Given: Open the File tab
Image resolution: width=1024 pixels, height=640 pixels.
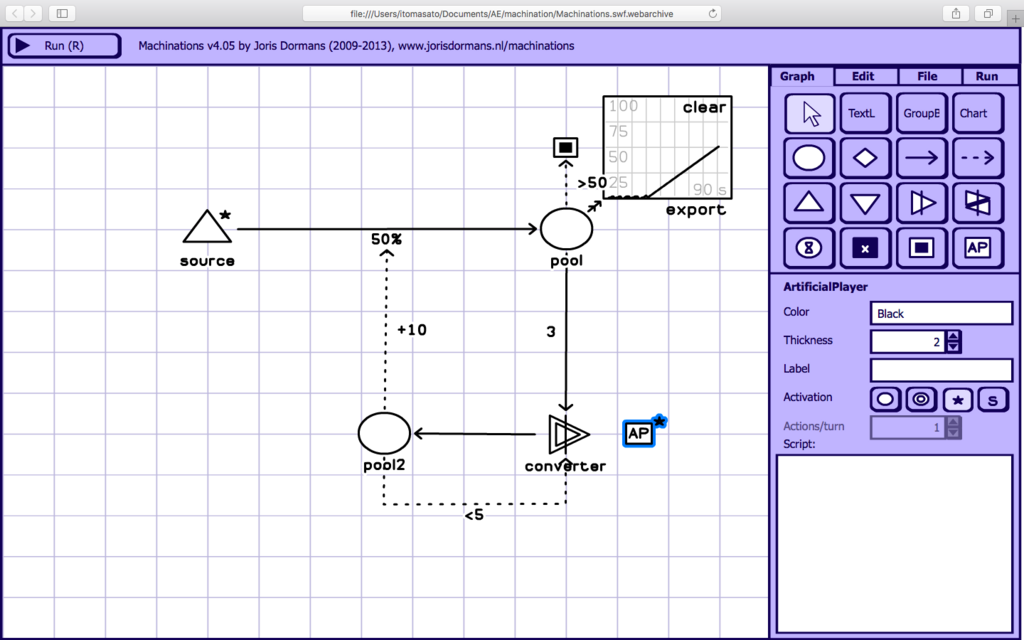Looking at the screenshot, I should (929, 76).
